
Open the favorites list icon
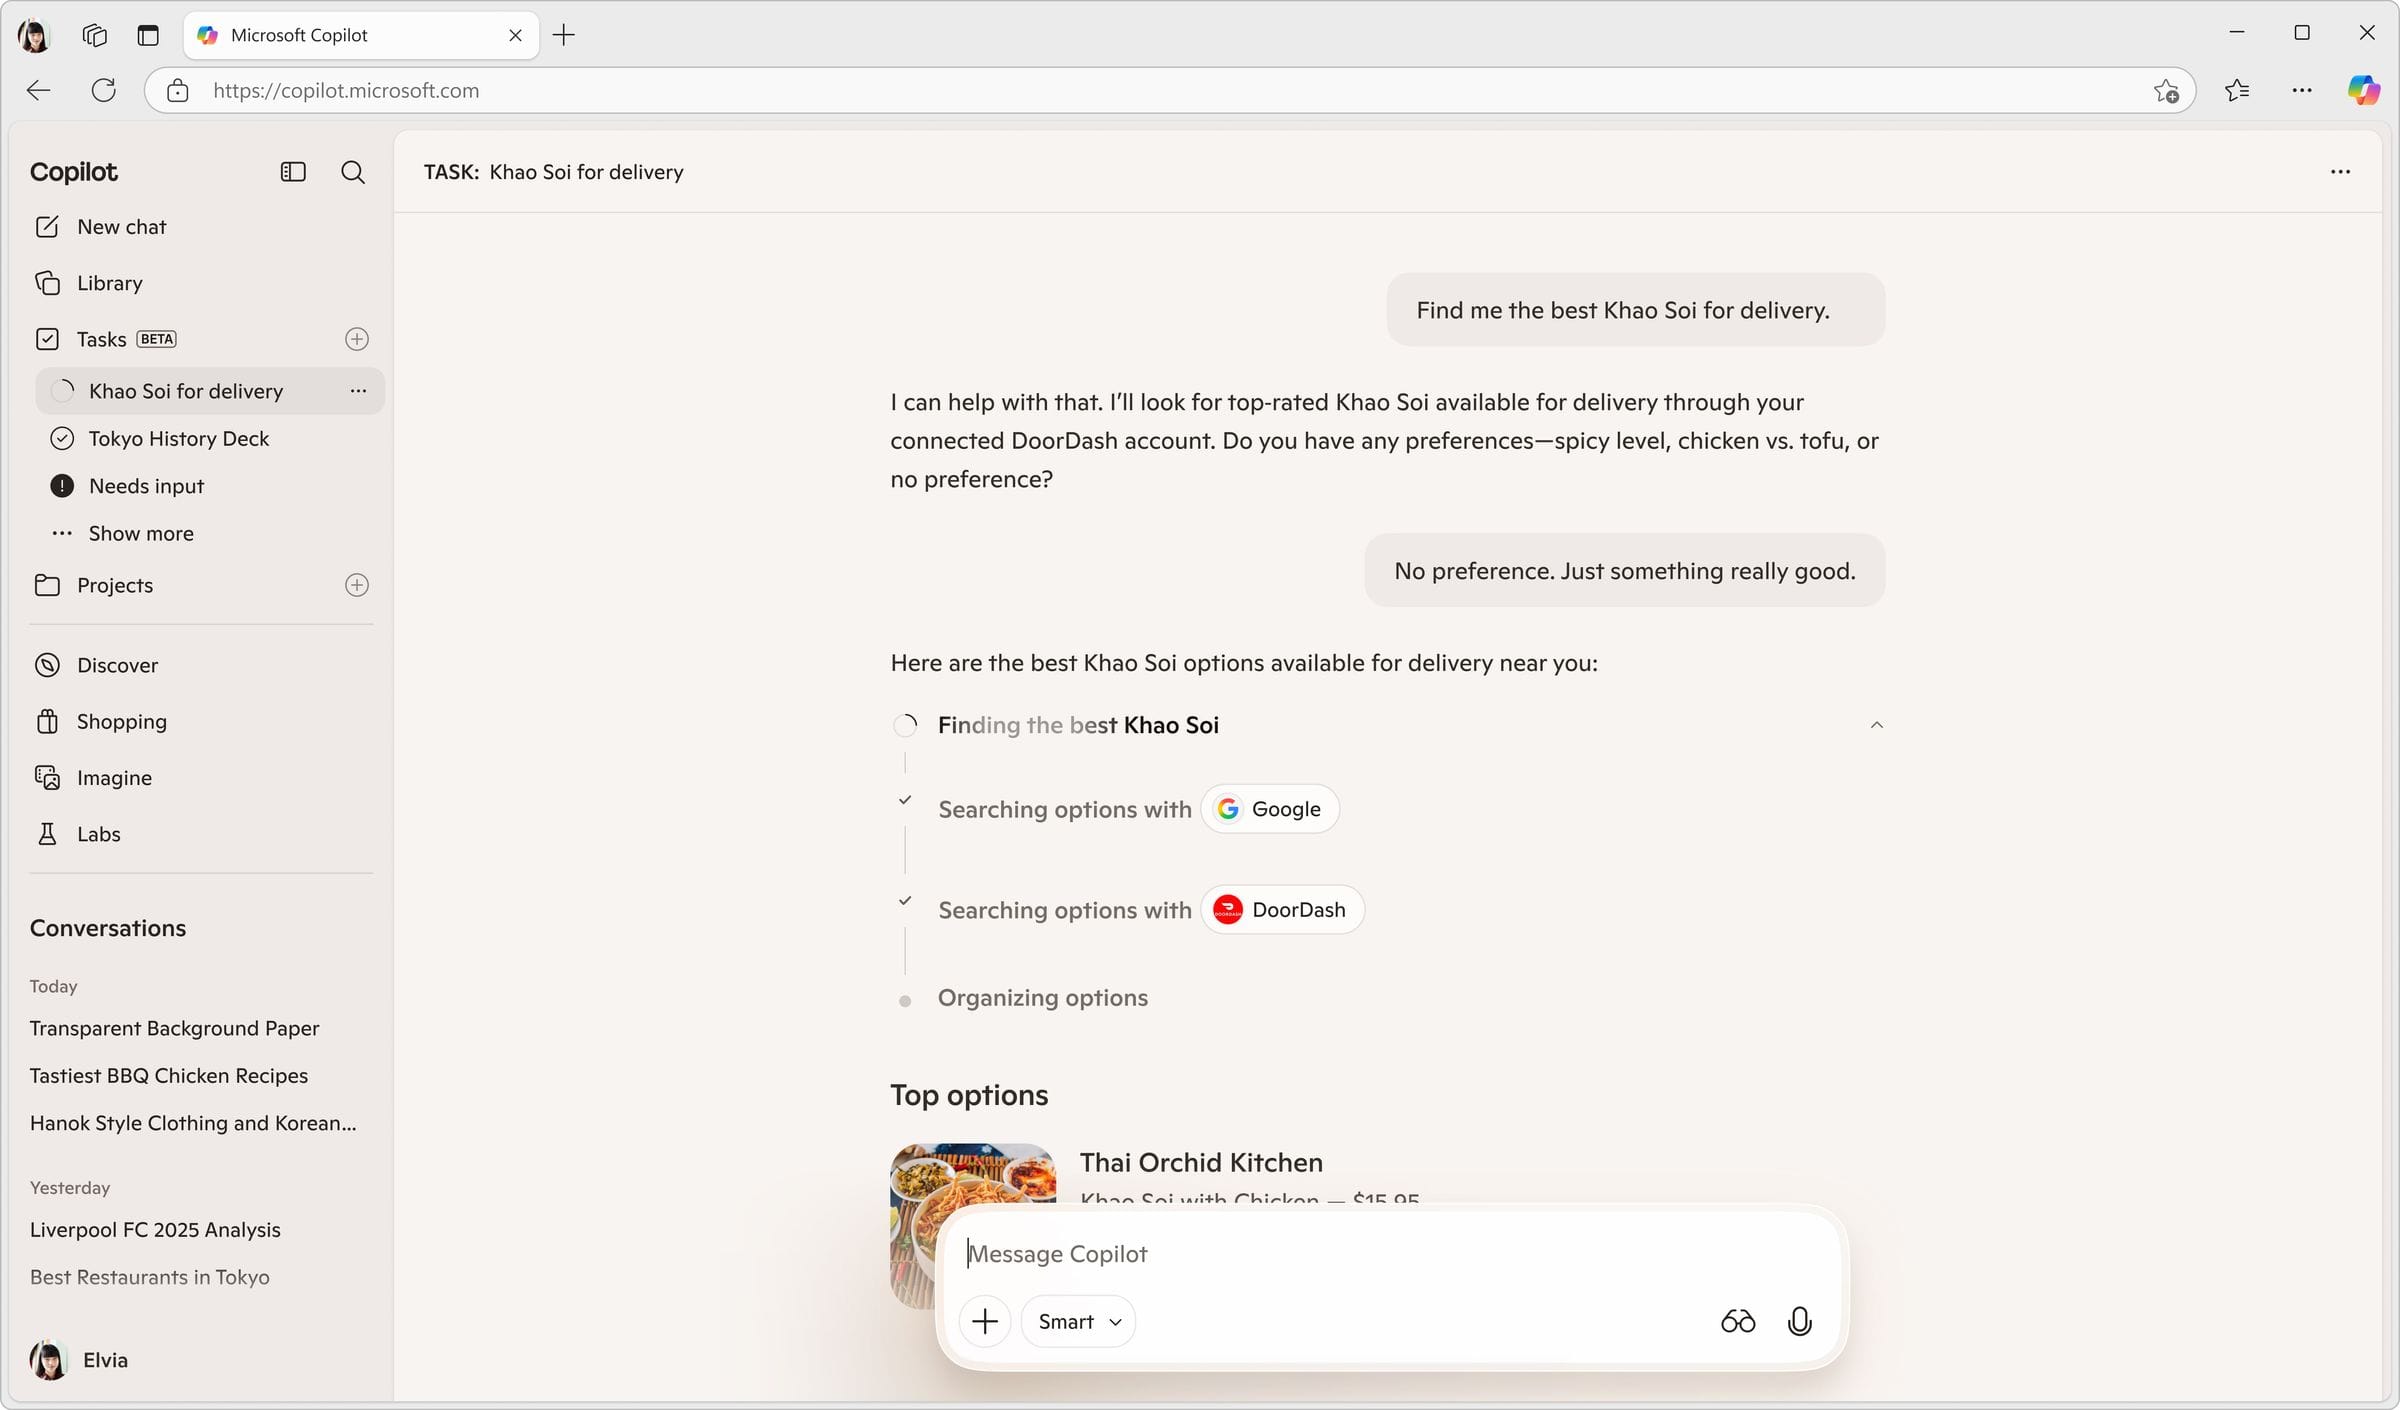click(x=2237, y=90)
